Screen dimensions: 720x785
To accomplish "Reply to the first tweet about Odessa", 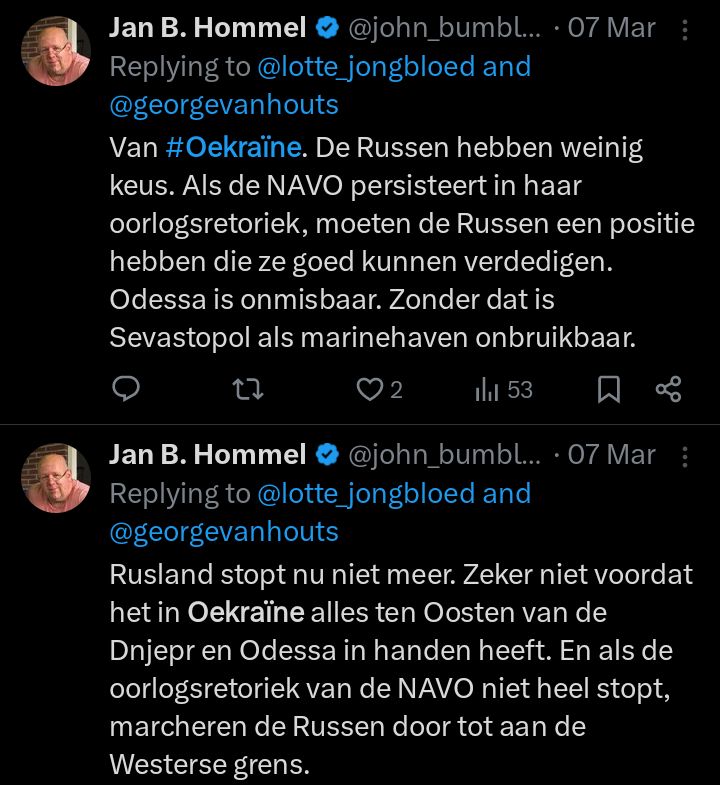I will (x=126, y=389).
